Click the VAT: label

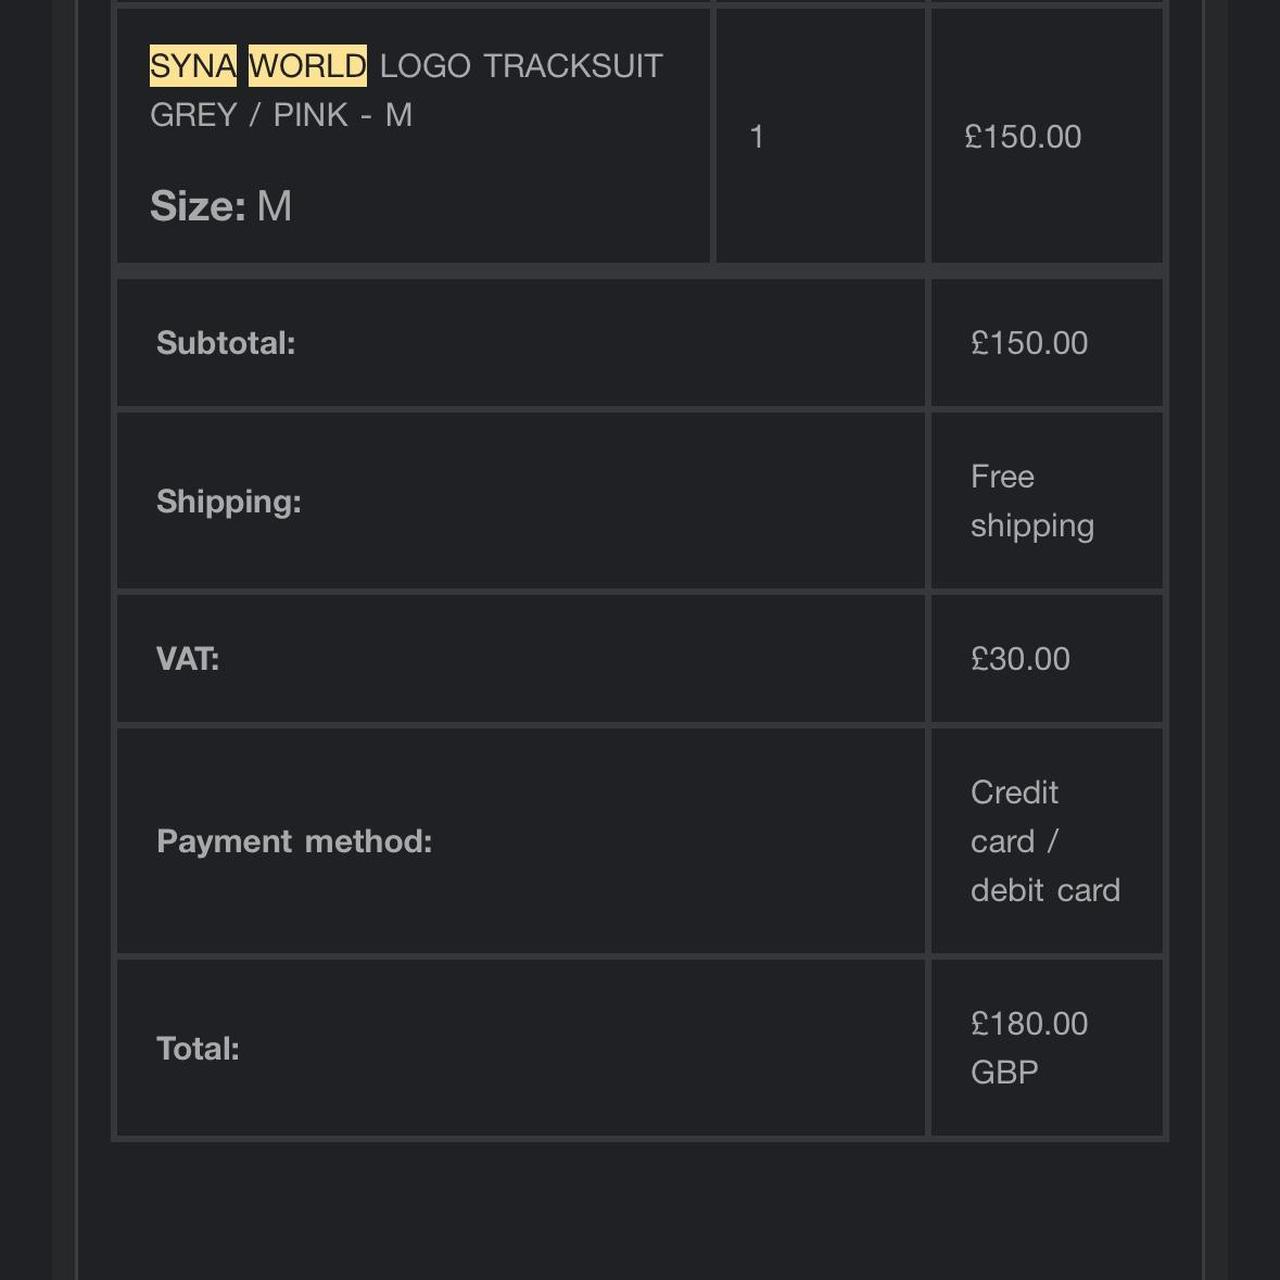coord(188,659)
